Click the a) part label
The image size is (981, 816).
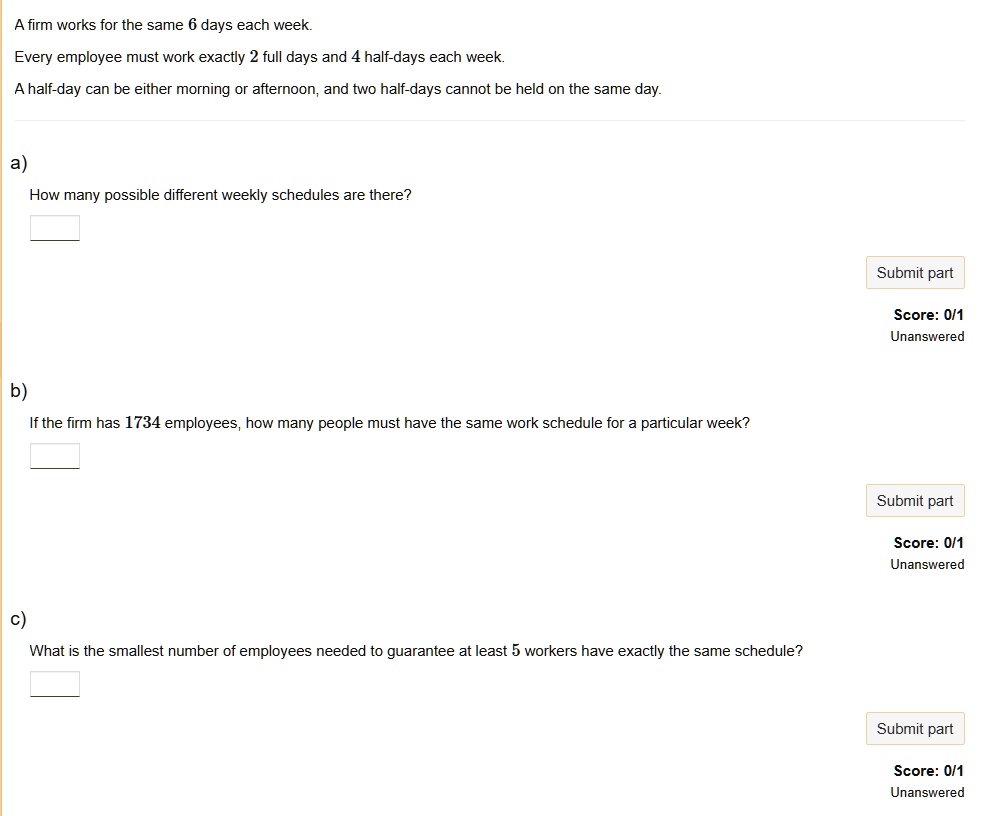click(x=19, y=163)
